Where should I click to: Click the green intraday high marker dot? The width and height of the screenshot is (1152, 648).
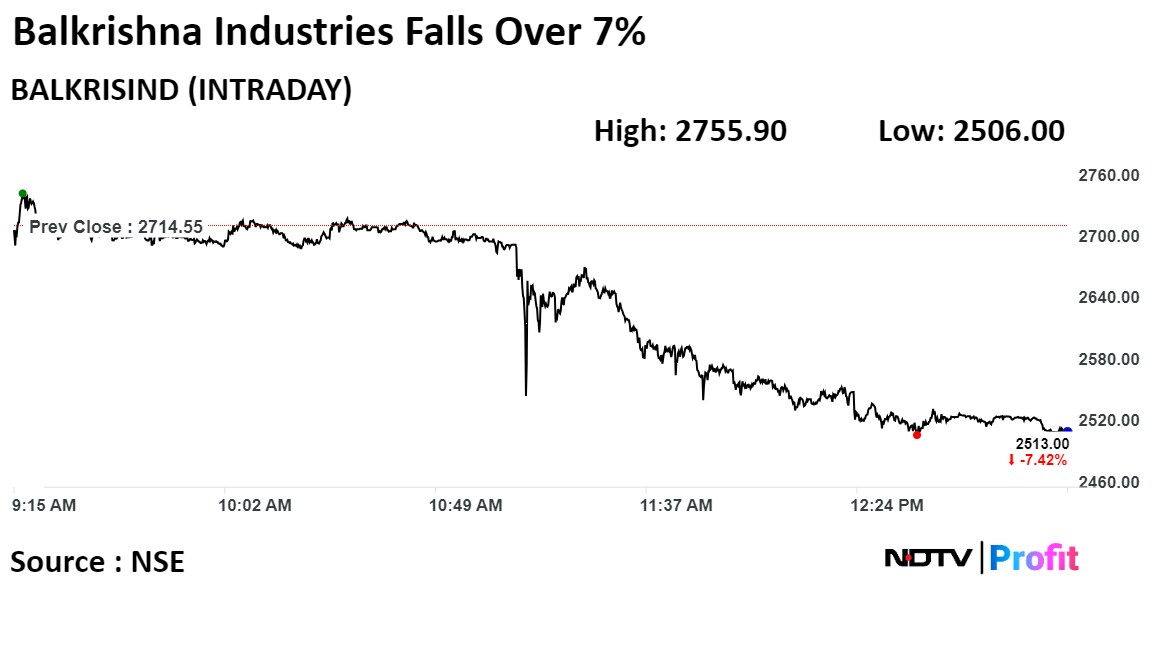[x=22, y=193]
